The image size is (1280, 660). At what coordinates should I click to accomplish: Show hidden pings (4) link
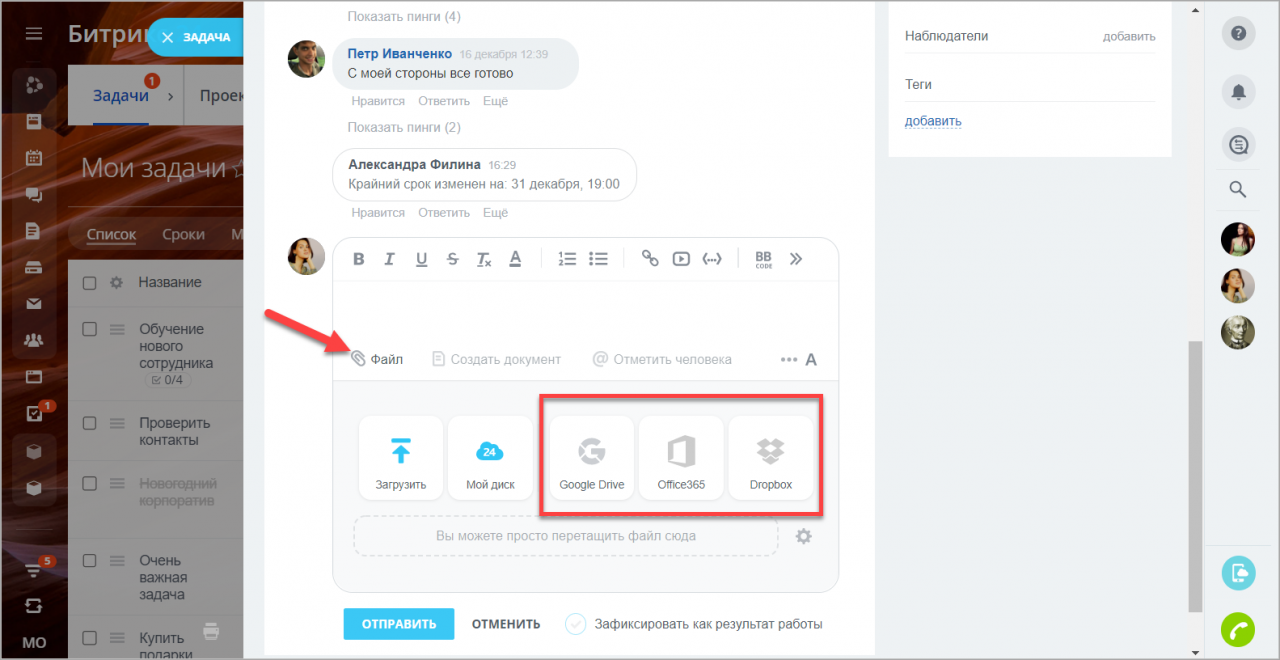[404, 16]
